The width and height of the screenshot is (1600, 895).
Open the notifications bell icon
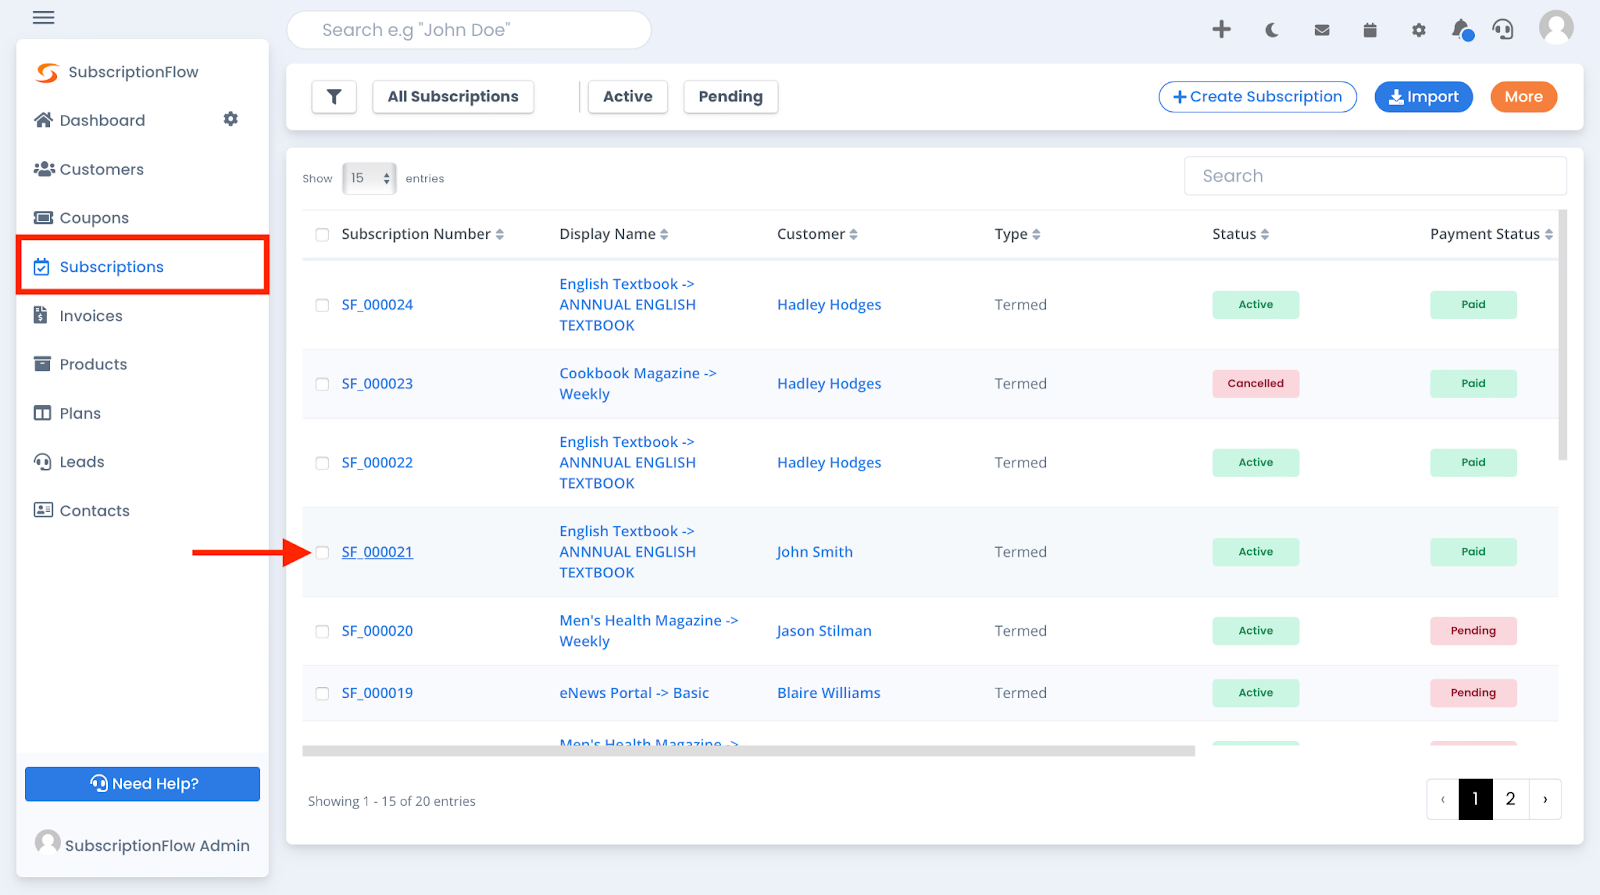[1462, 29]
